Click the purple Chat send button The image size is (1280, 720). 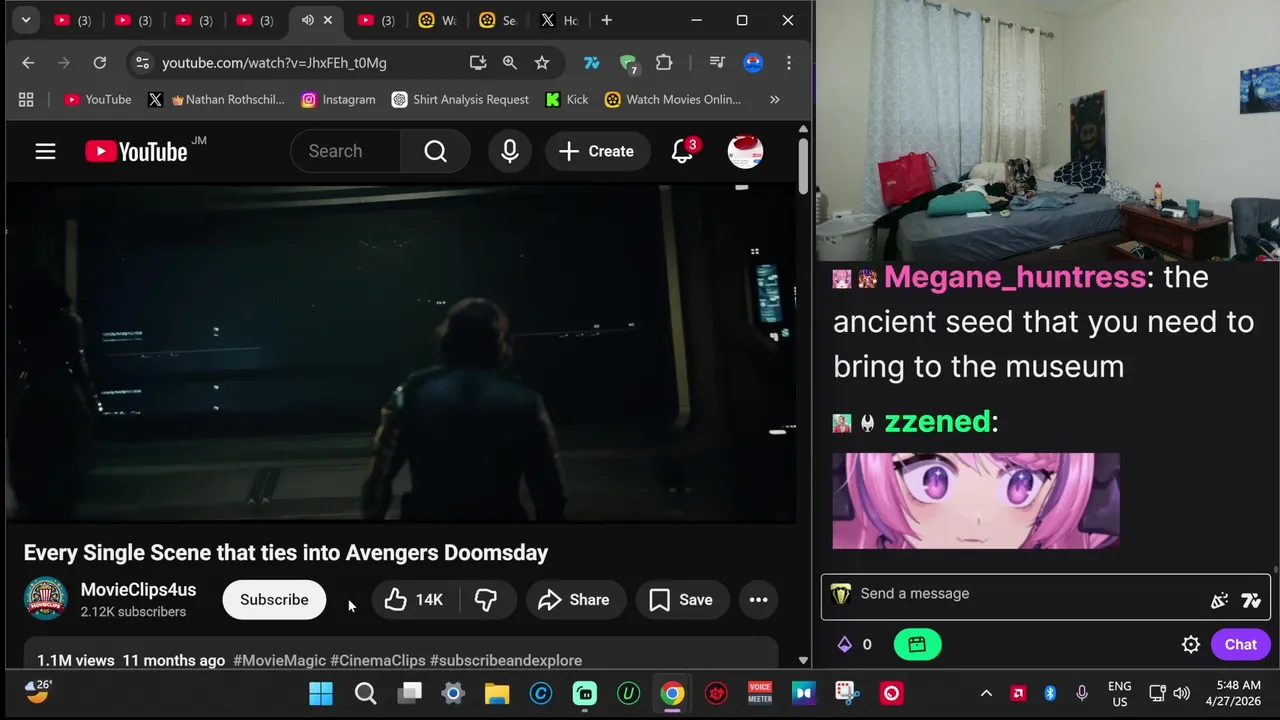pos(1240,645)
